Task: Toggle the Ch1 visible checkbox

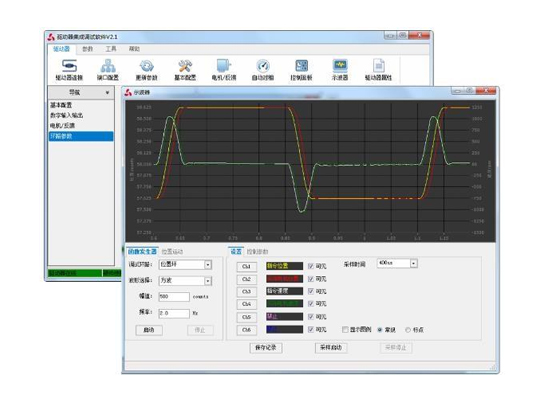Action: point(311,266)
